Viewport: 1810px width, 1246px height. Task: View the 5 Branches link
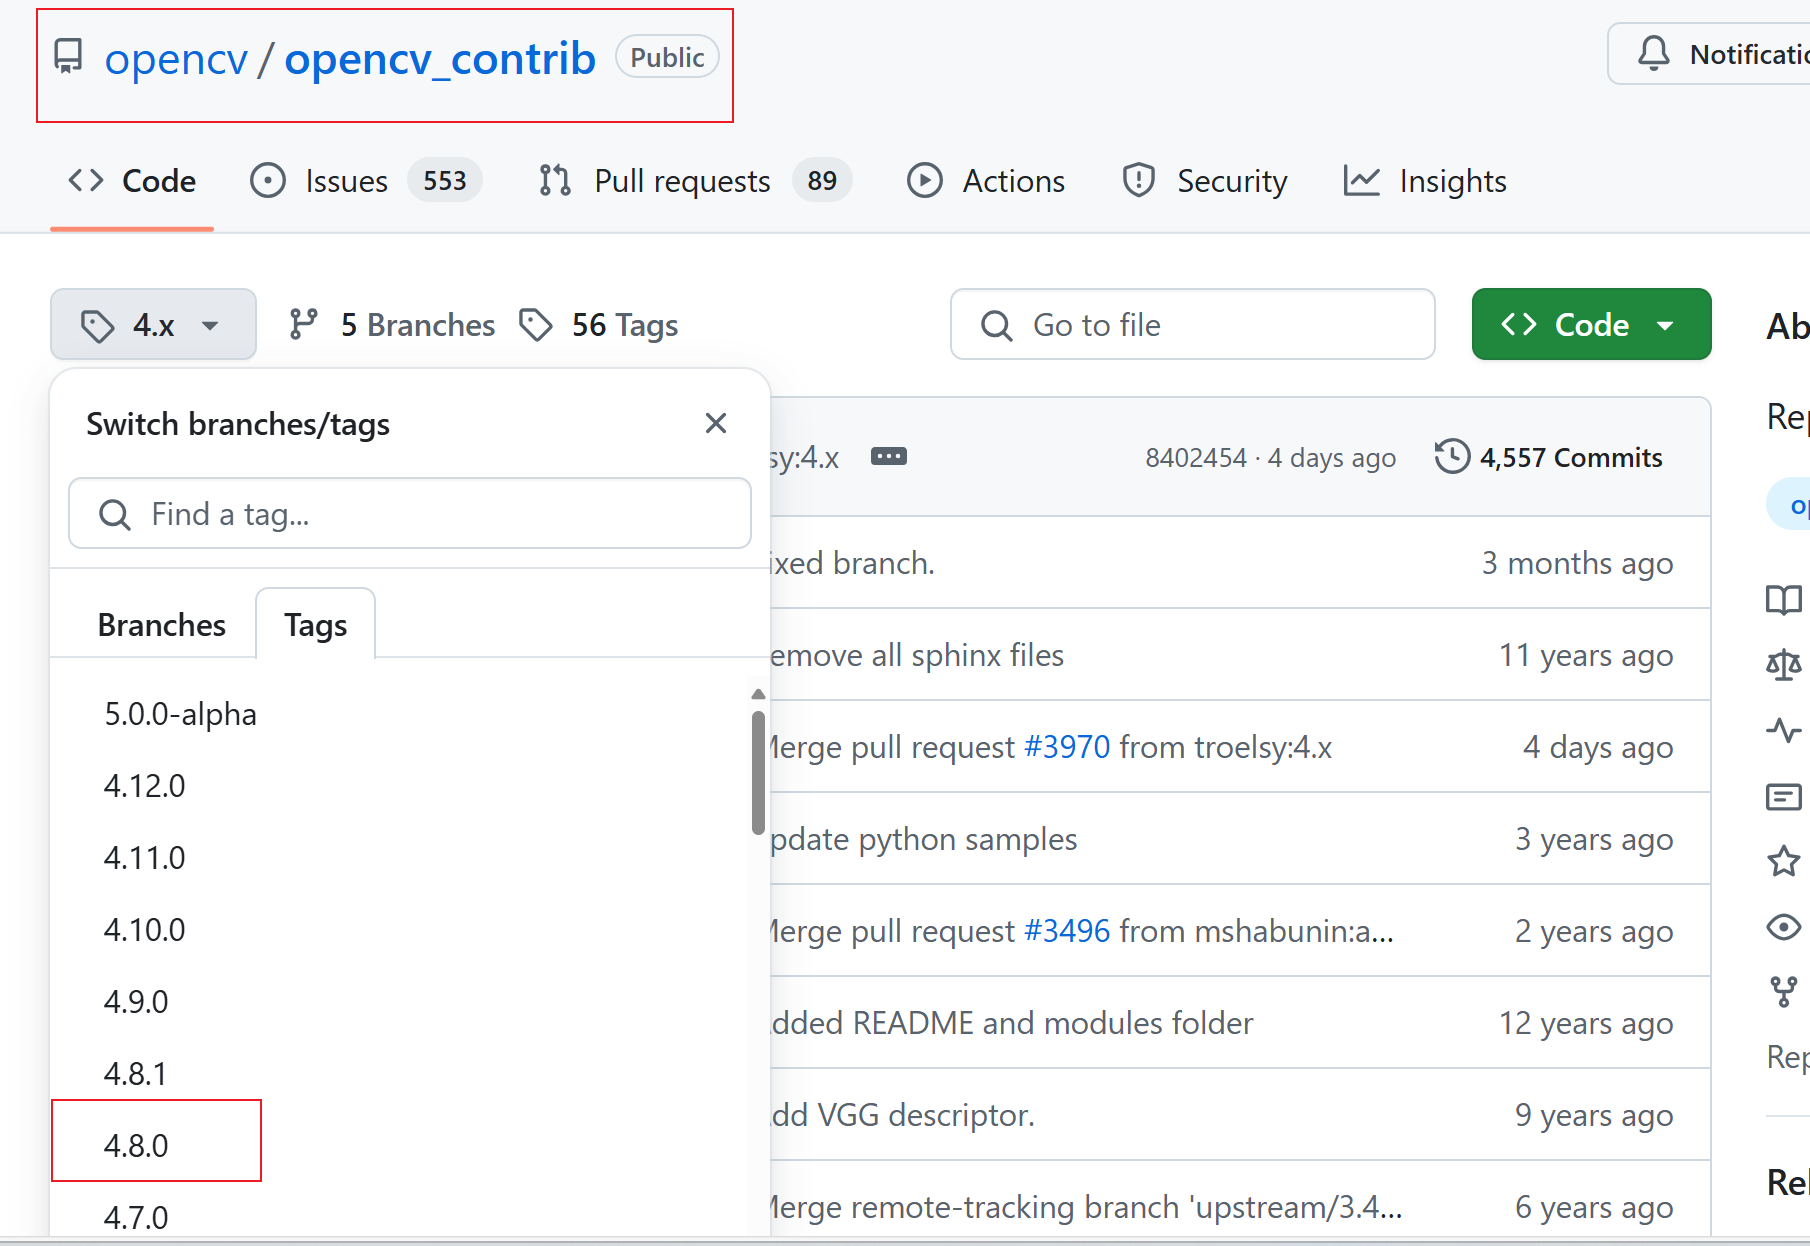(x=392, y=325)
